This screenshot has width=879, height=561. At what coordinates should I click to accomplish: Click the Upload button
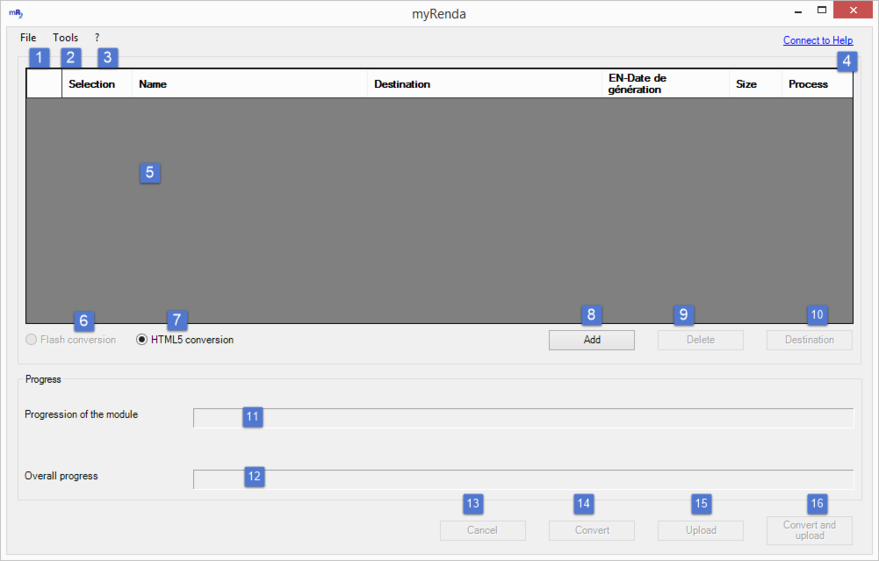click(x=700, y=530)
